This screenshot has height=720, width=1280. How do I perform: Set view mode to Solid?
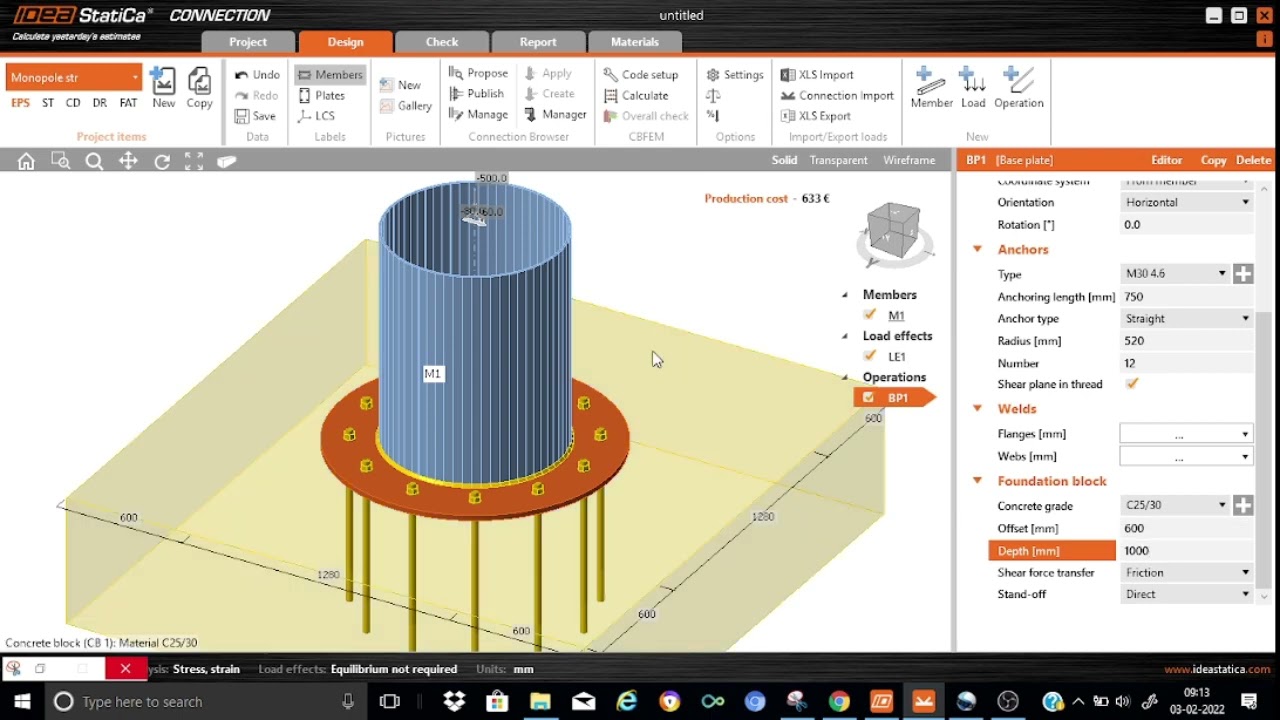[x=784, y=160]
